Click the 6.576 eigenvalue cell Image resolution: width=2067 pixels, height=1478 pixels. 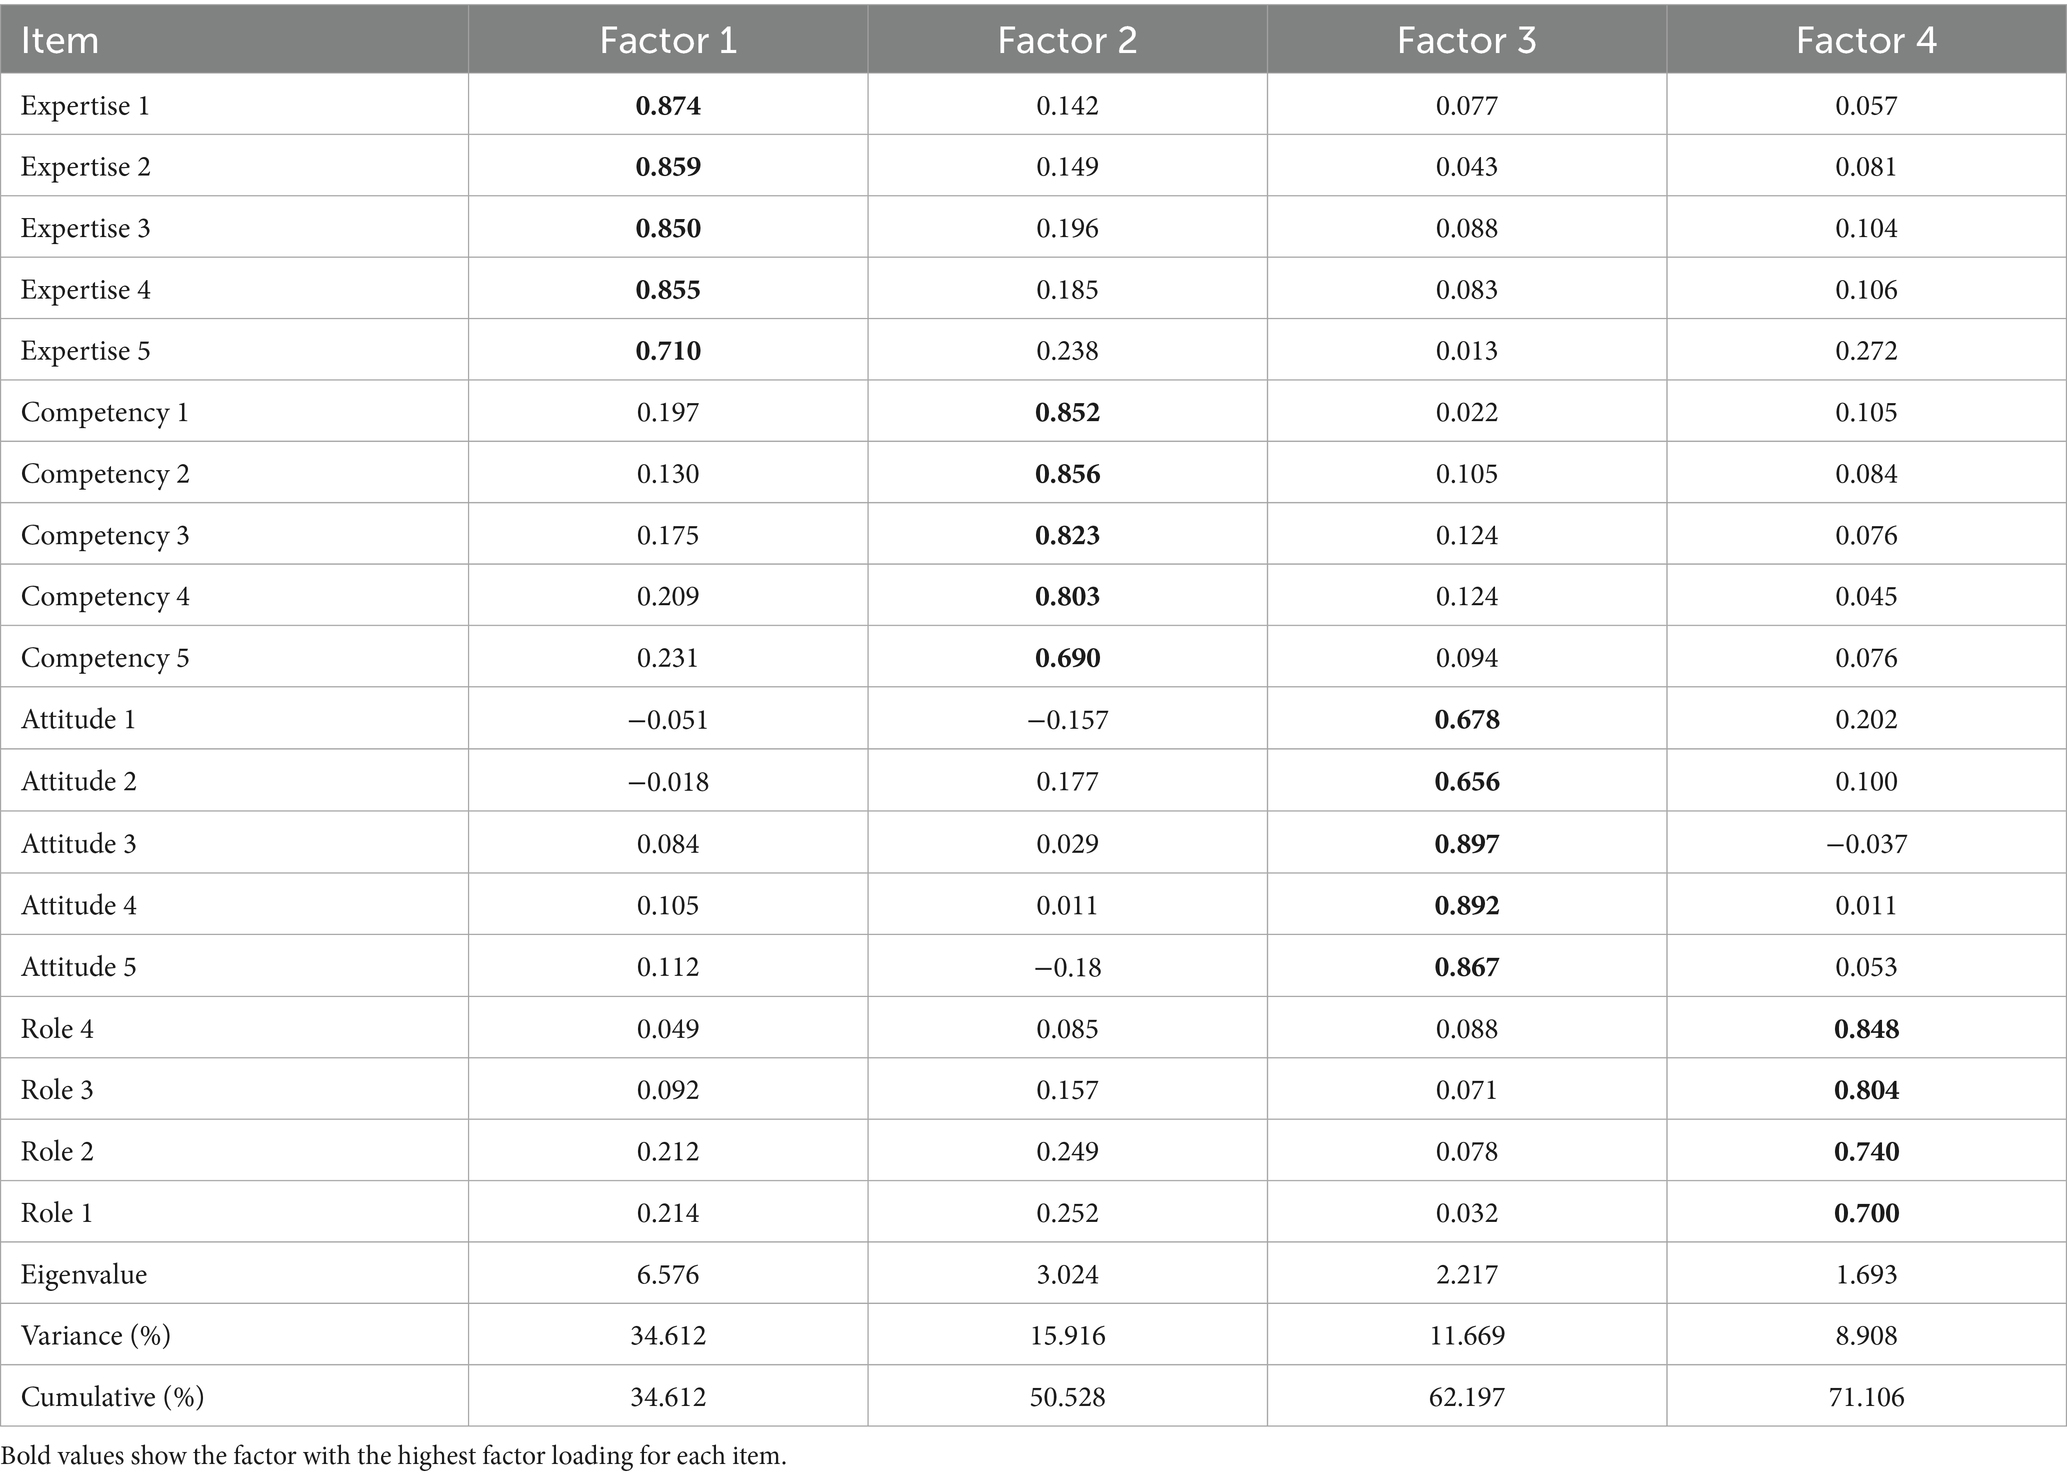[668, 1275]
